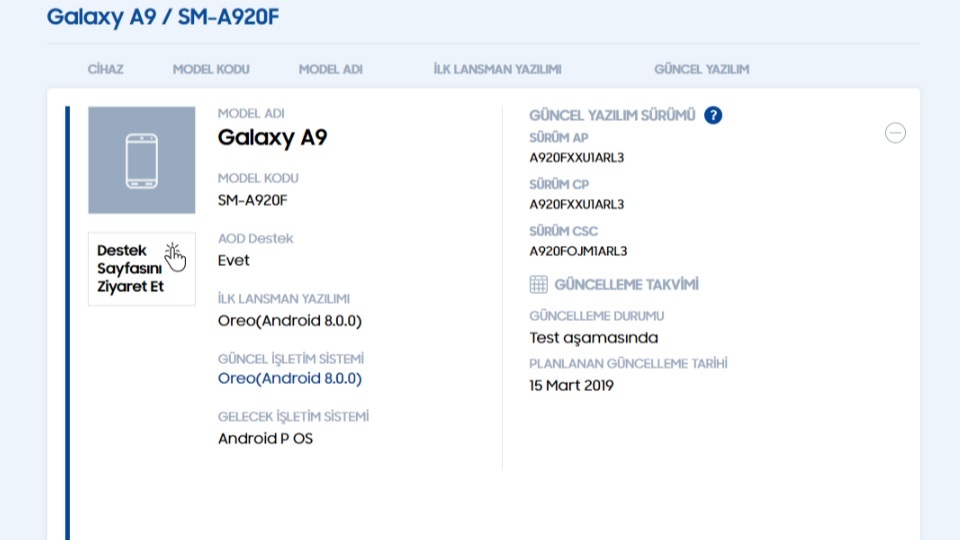Click the AOD Destek label
Viewport: 960px width, 540px height.
click(255, 238)
